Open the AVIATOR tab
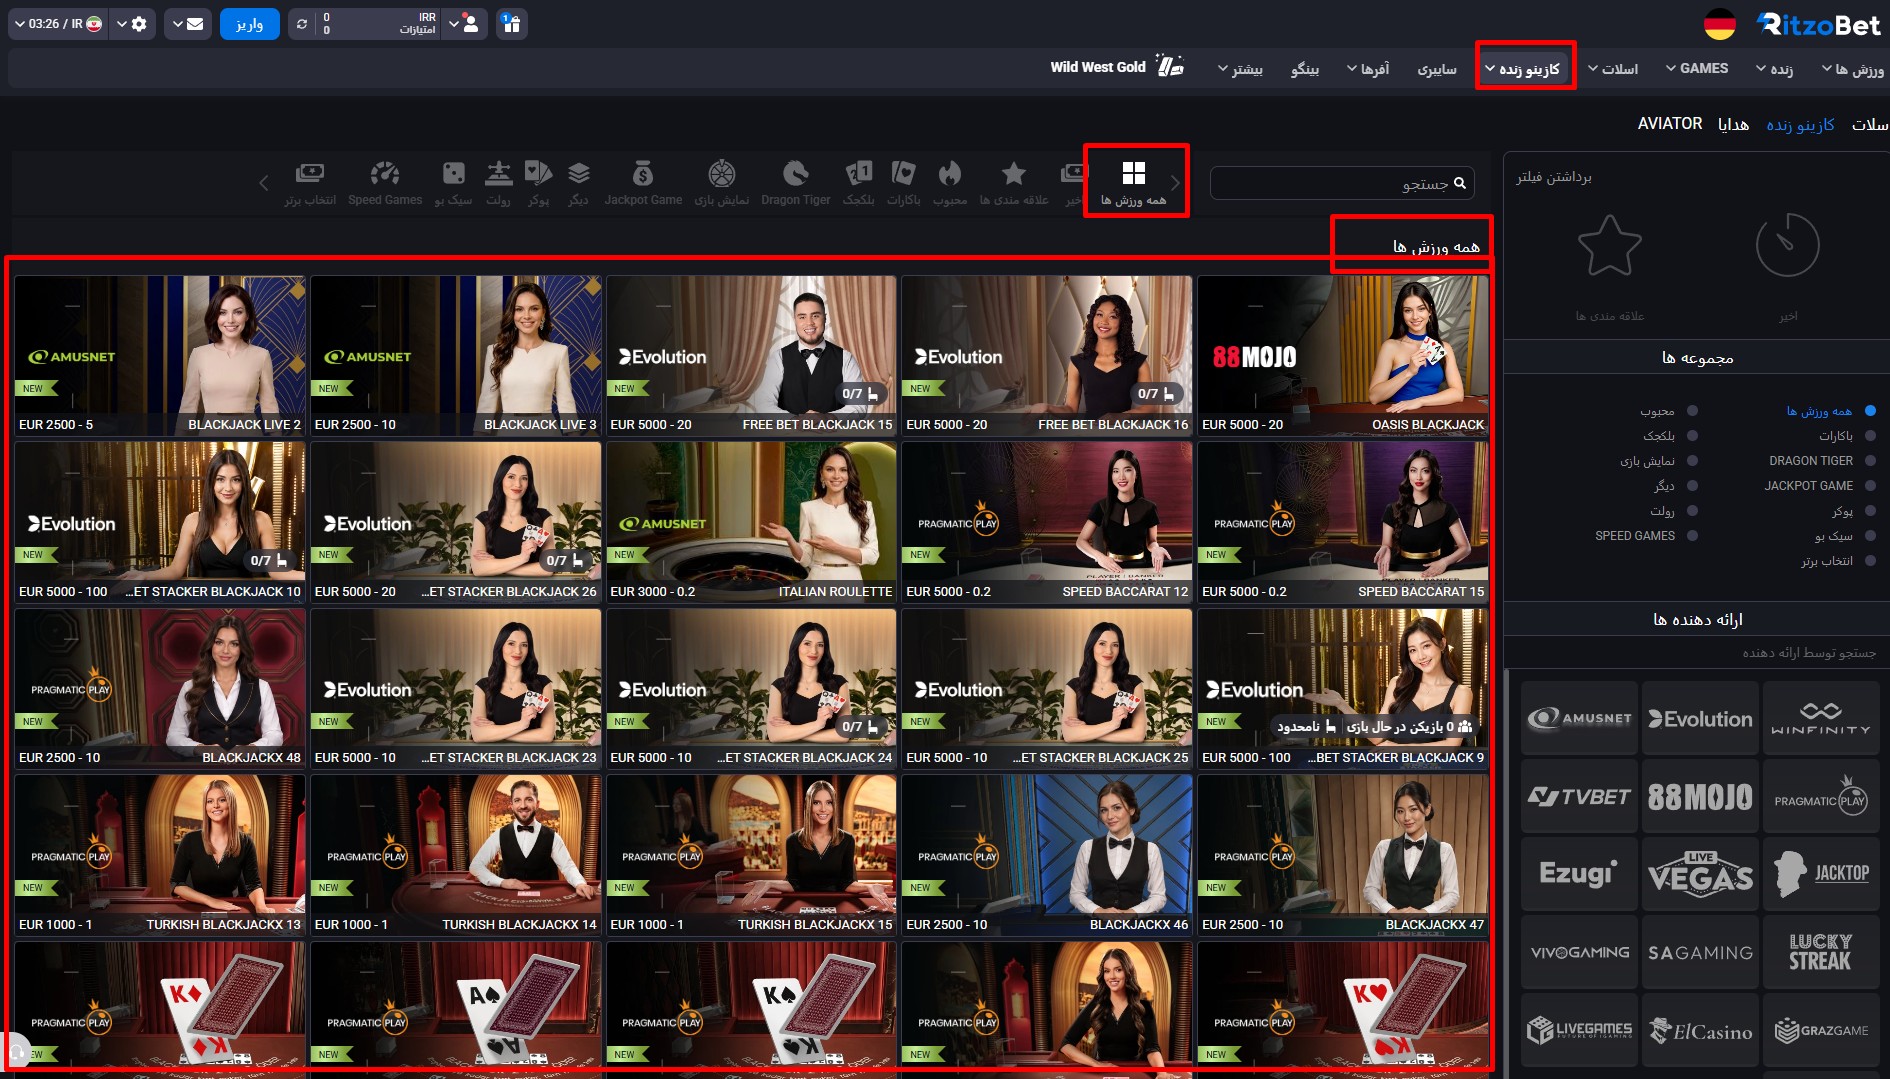The height and width of the screenshot is (1079, 1890). [x=1669, y=123]
